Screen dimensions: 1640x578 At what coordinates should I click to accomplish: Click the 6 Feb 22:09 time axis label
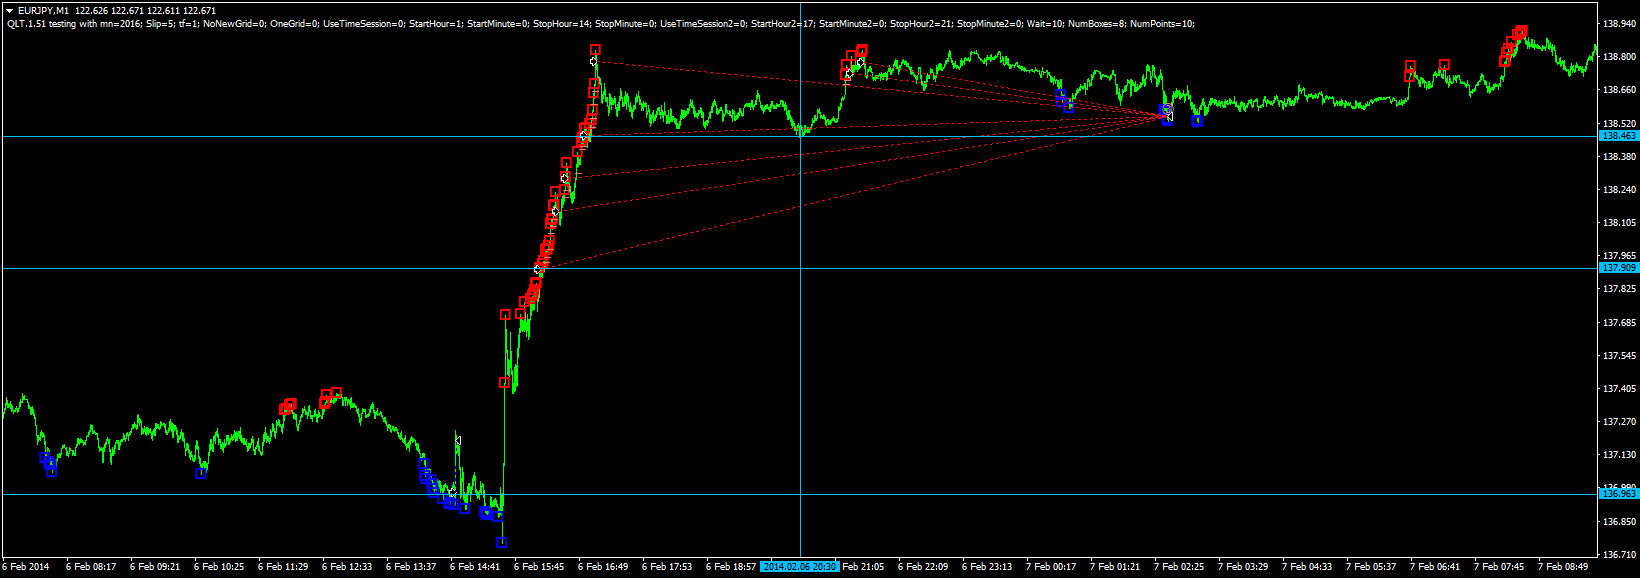tap(923, 567)
